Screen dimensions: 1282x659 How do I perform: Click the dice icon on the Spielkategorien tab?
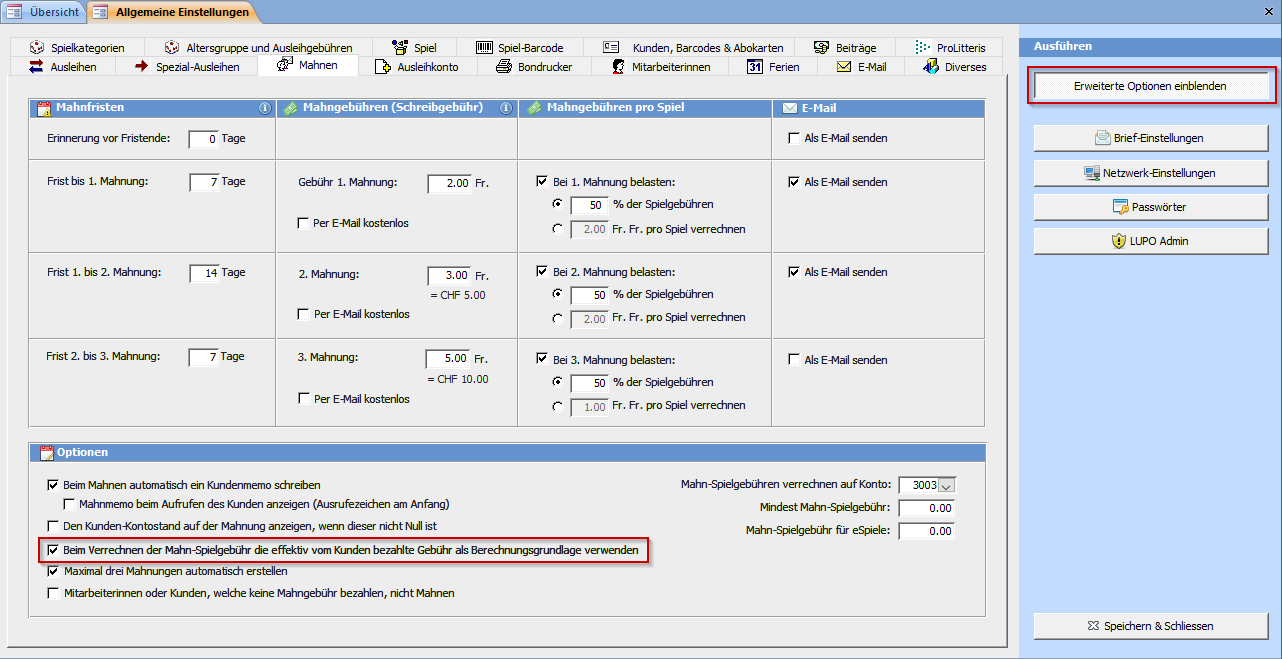coord(36,47)
